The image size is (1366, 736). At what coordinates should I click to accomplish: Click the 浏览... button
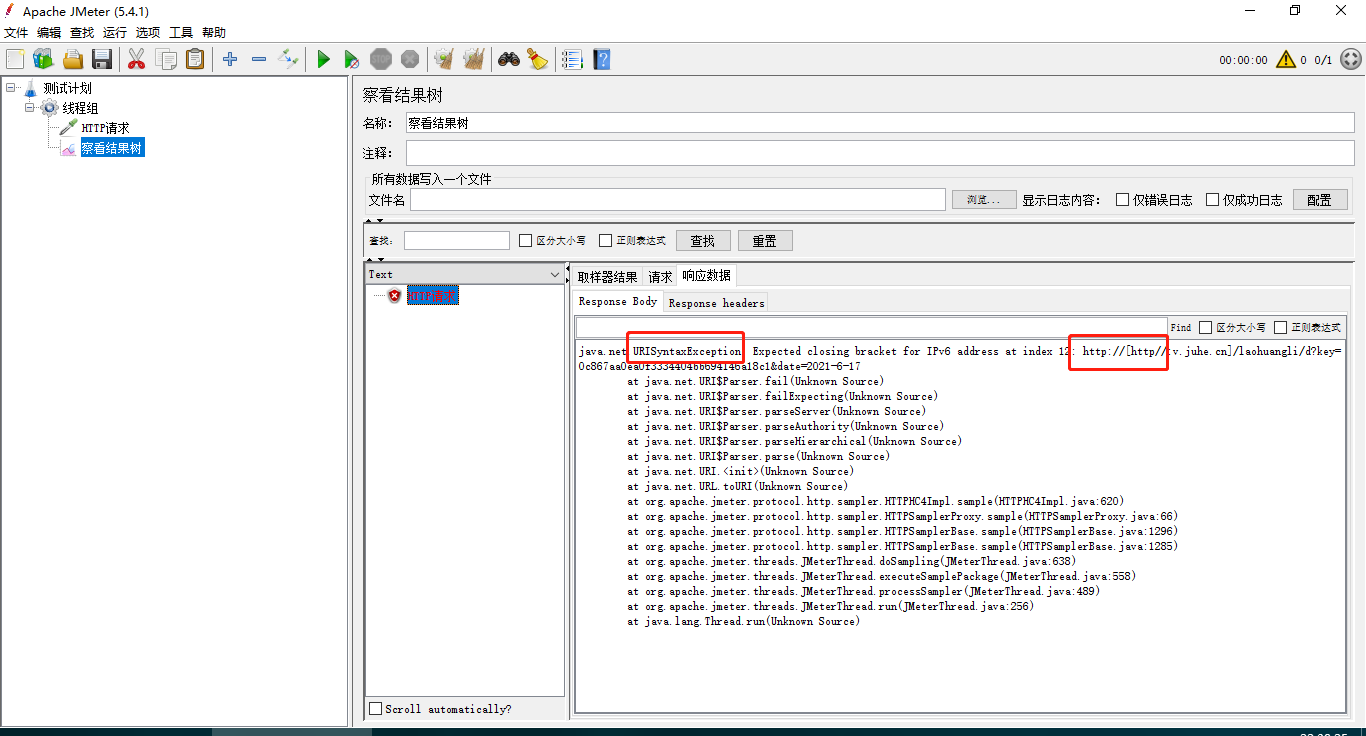(984, 200)
